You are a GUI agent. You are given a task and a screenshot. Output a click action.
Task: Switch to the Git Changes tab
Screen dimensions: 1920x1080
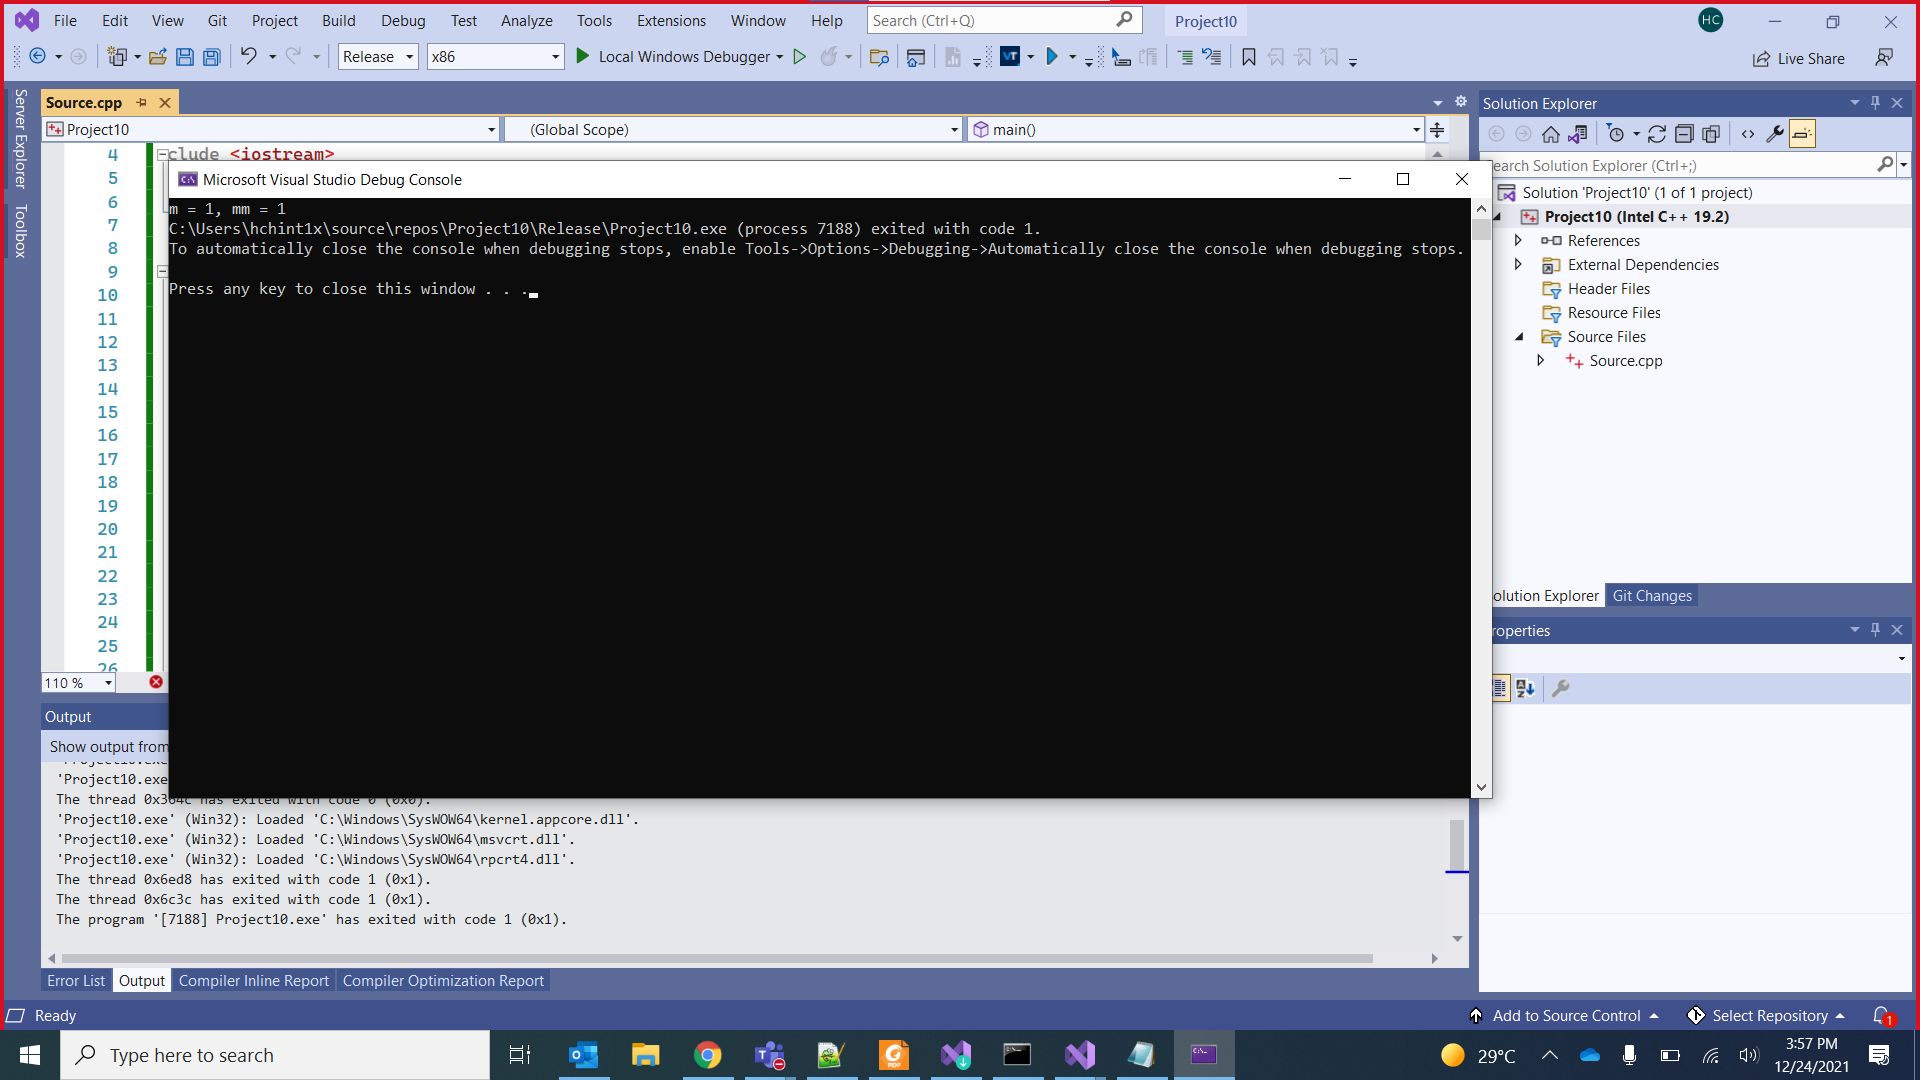tap(1652, 595)
